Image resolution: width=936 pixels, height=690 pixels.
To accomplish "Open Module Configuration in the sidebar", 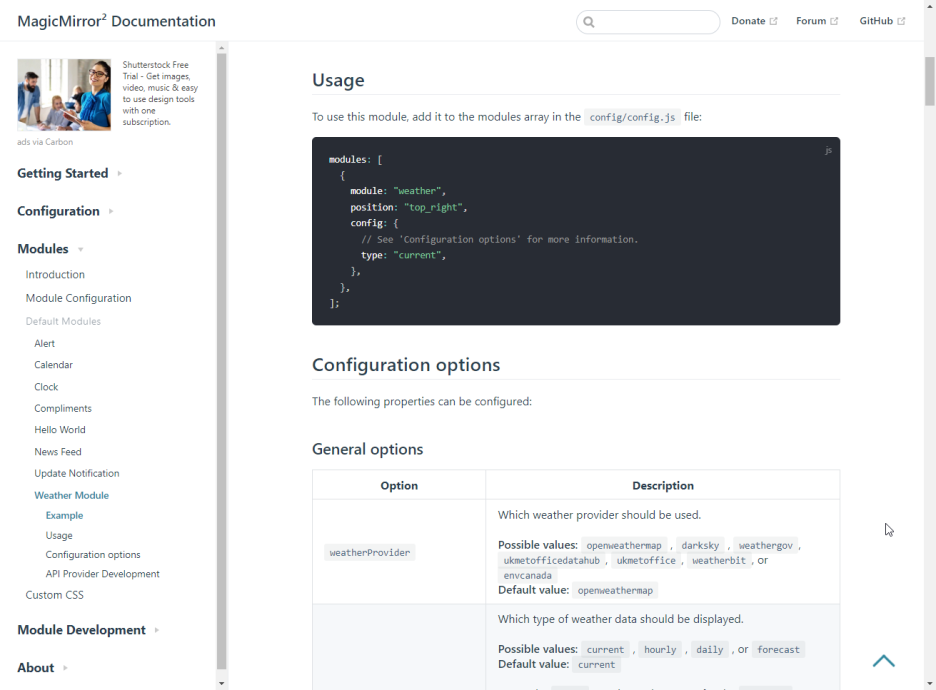I will pyautogui.click(x=78, y=298).
